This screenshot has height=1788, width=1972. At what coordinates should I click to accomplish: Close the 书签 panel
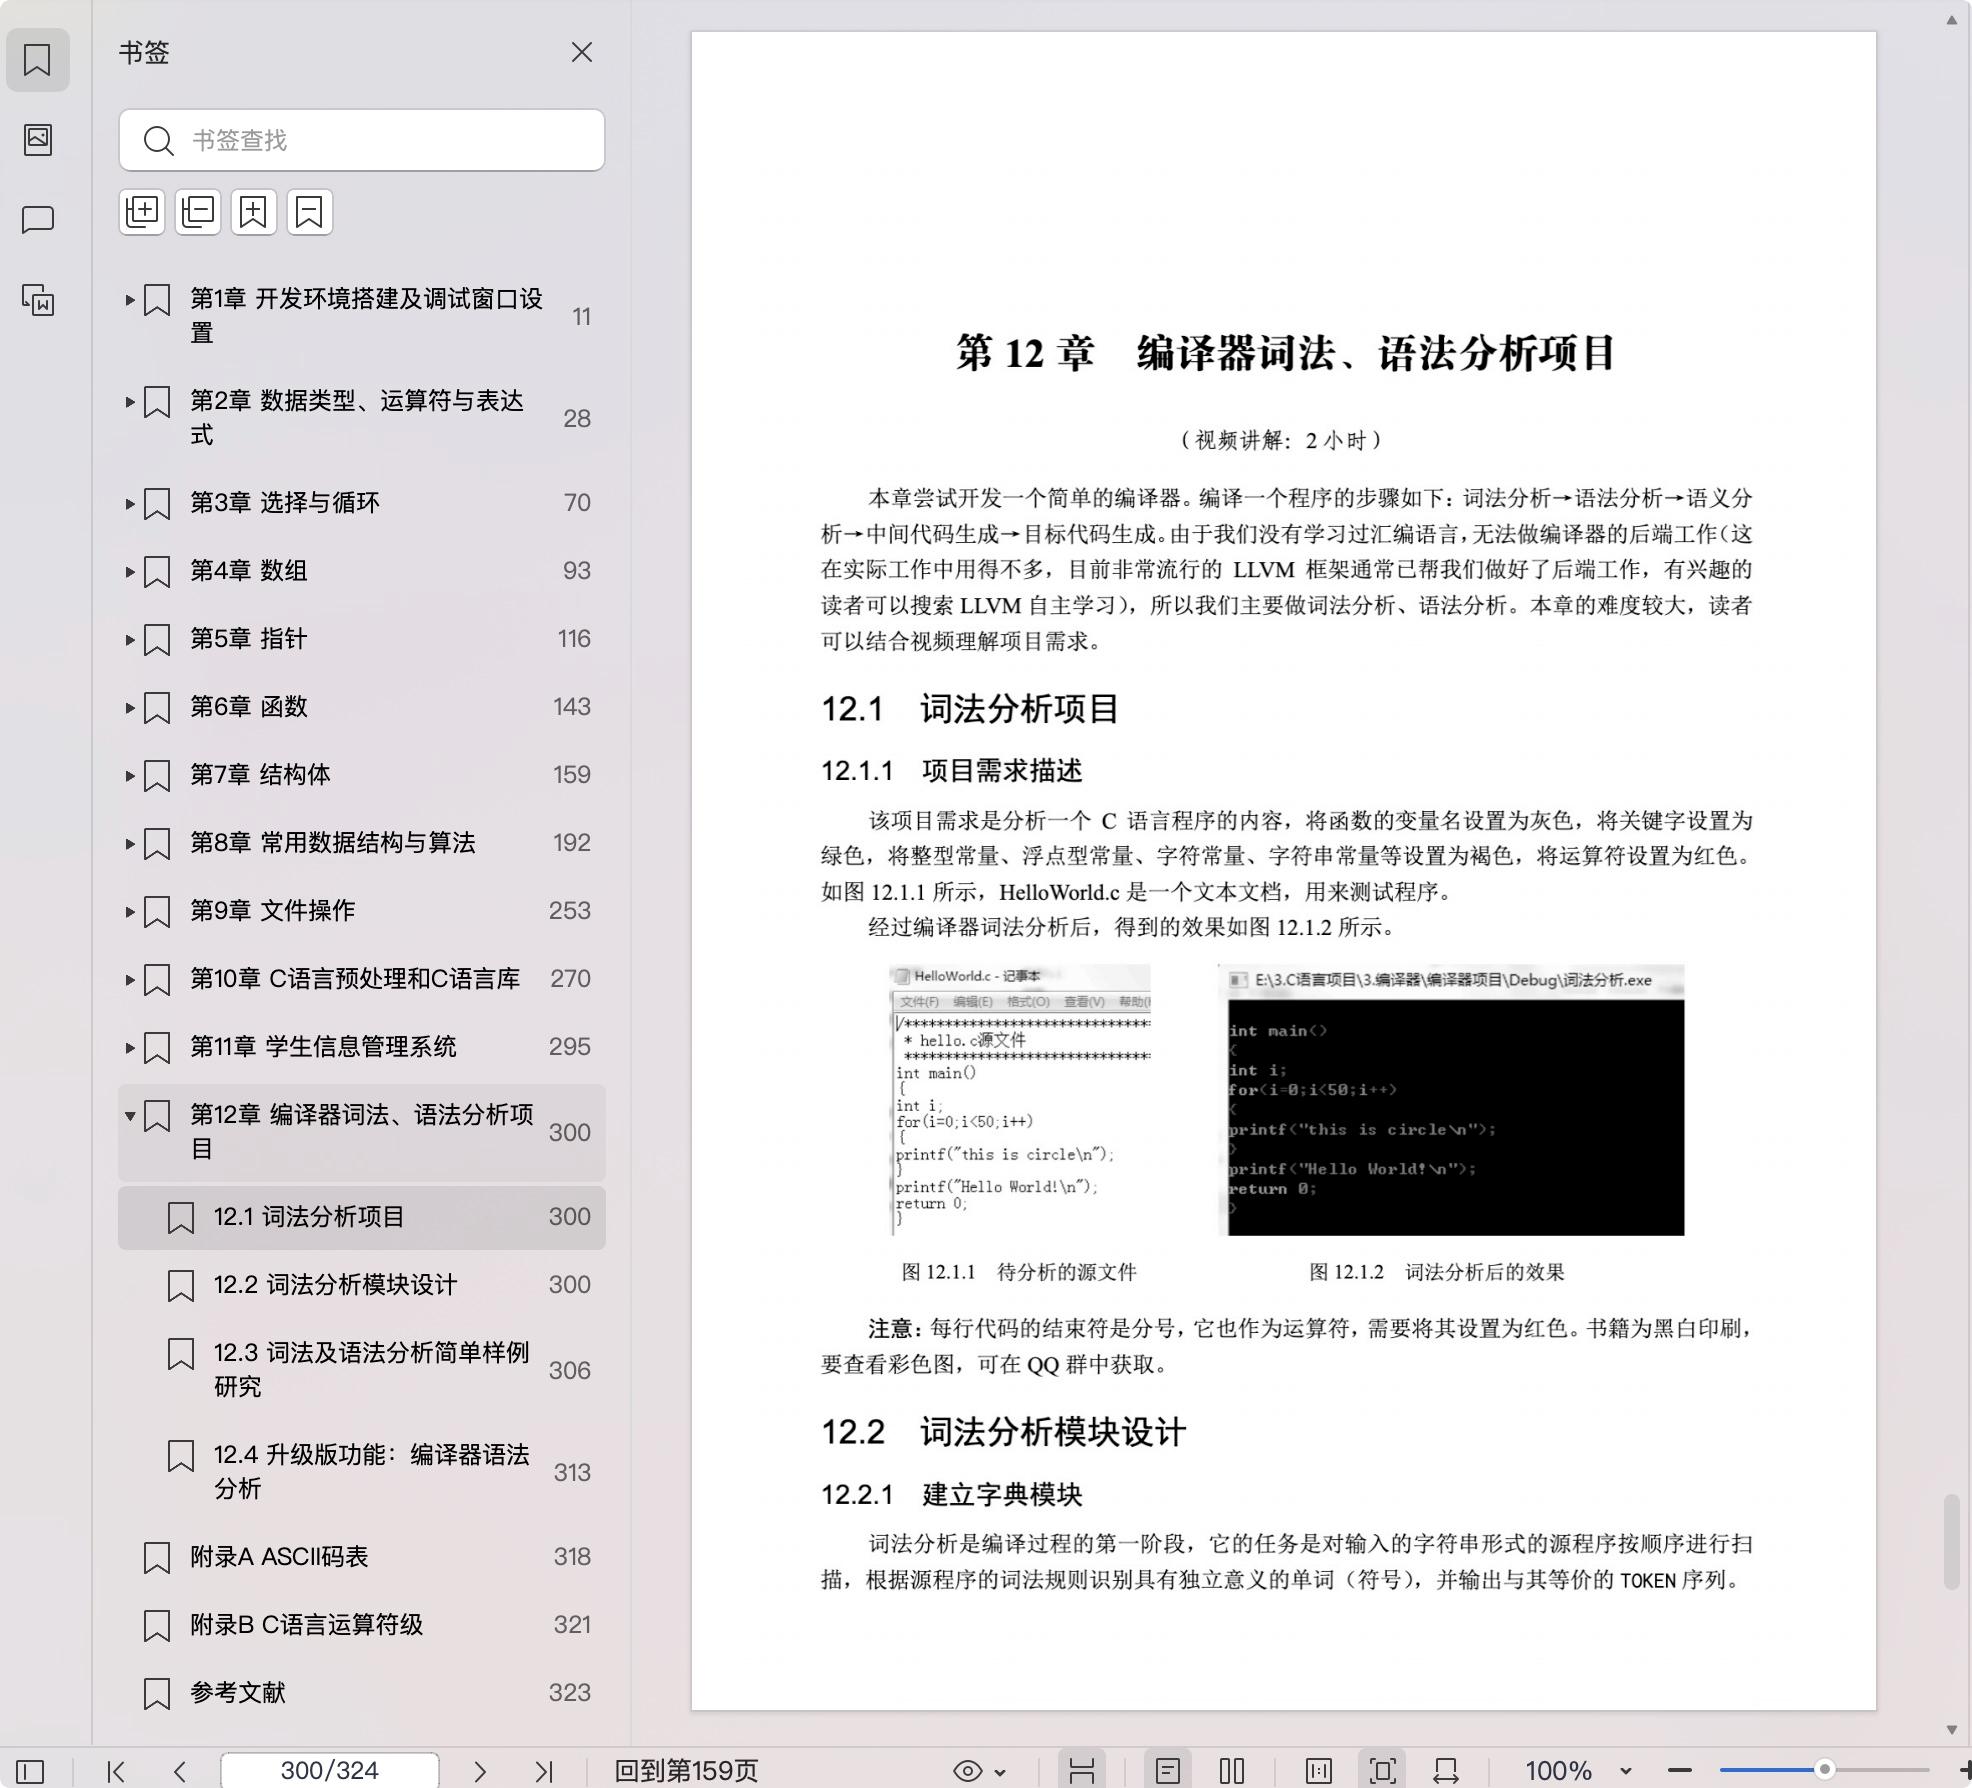click(x=582, y=52)
